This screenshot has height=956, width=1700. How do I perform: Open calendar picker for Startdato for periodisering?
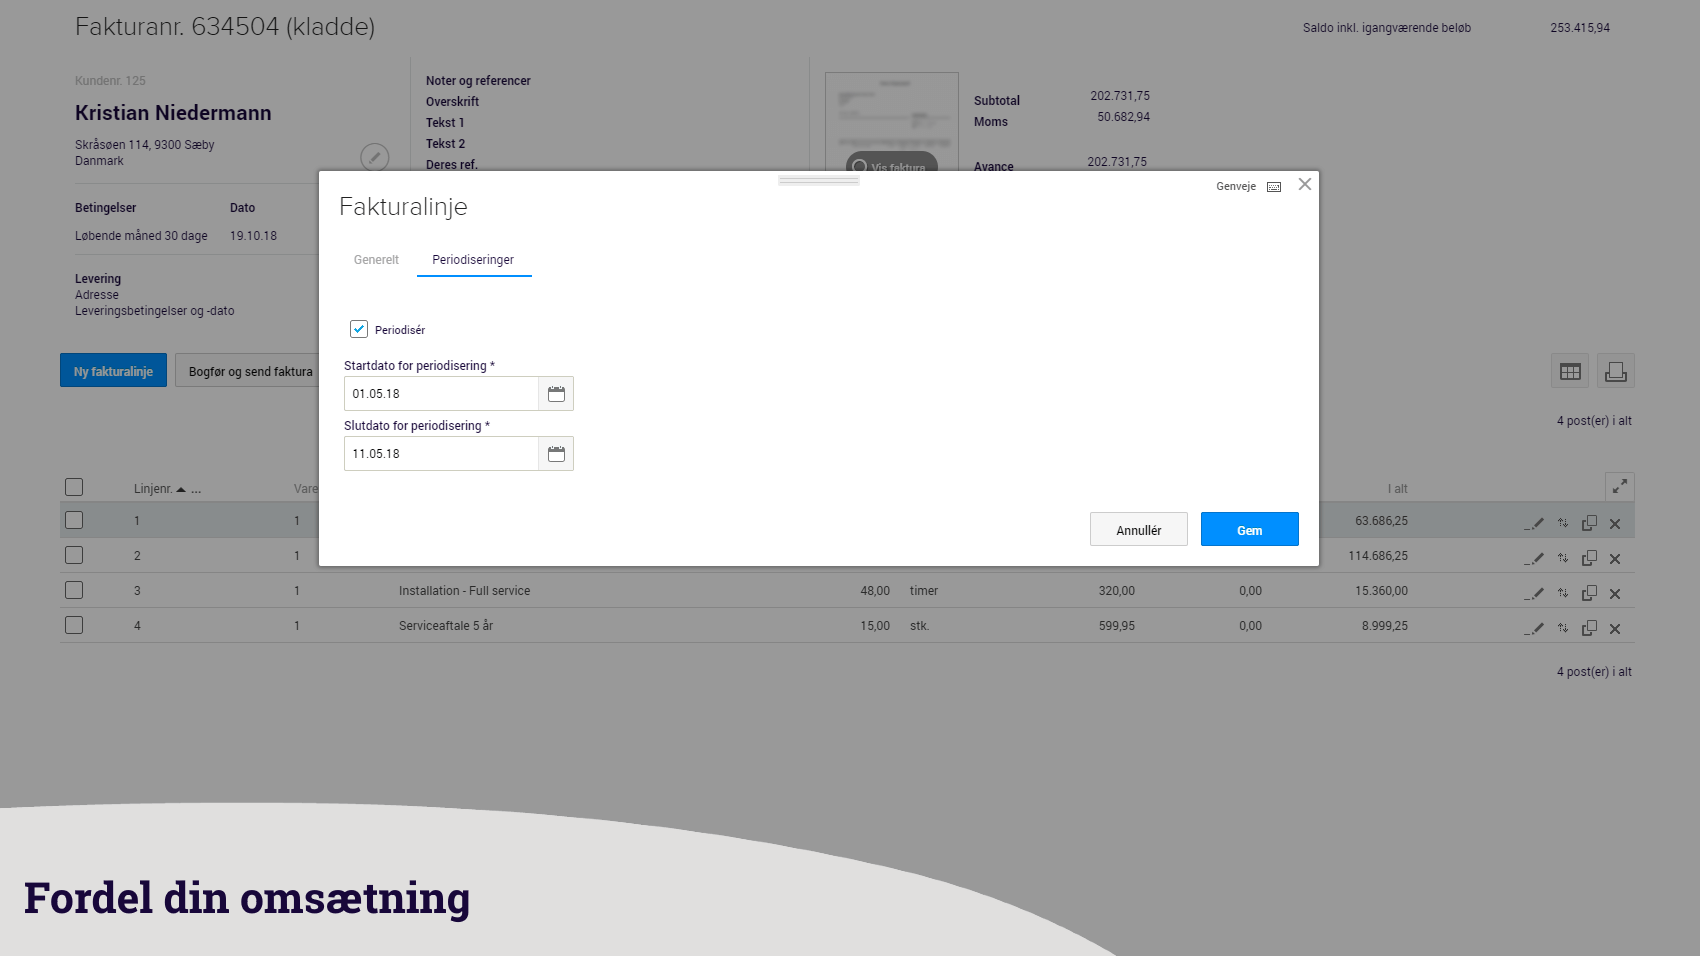556,394
